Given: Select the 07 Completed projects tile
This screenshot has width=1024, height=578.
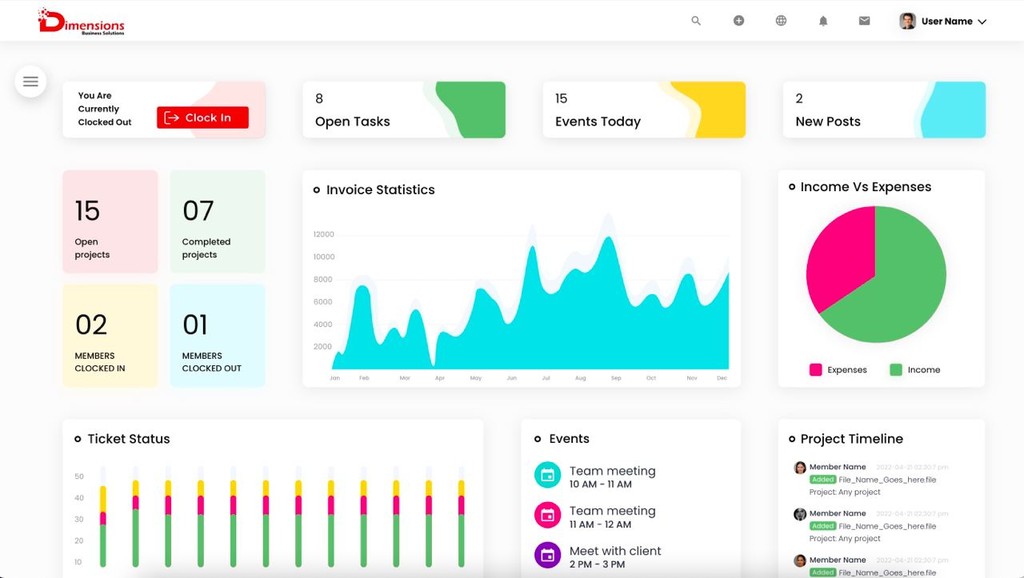Looking at the screenshot, I should [x=217, y=221].
